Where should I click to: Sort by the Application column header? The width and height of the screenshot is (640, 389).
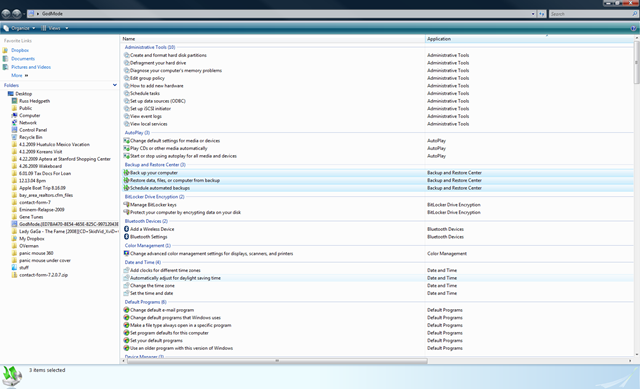click(529, 39)
